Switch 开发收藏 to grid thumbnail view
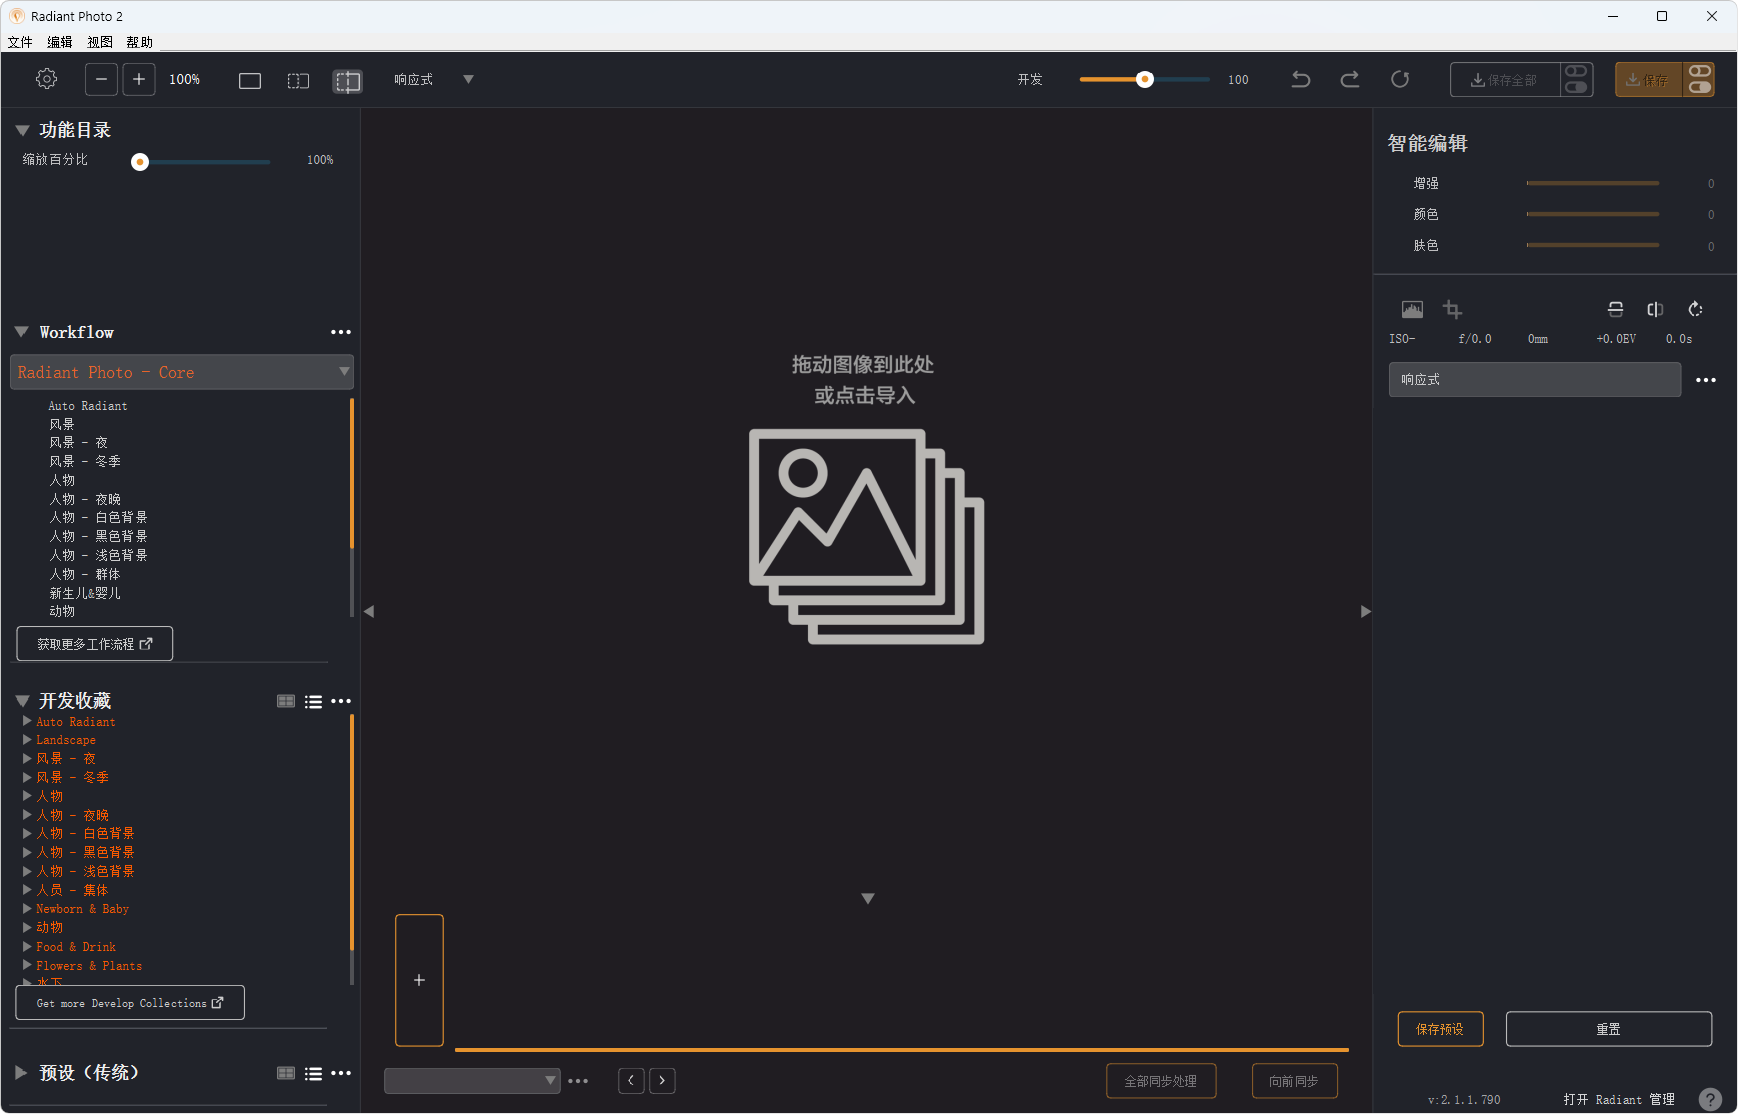Image resolution: width=1738 pixels, height=1114 pixels. [x=286, y=702]
